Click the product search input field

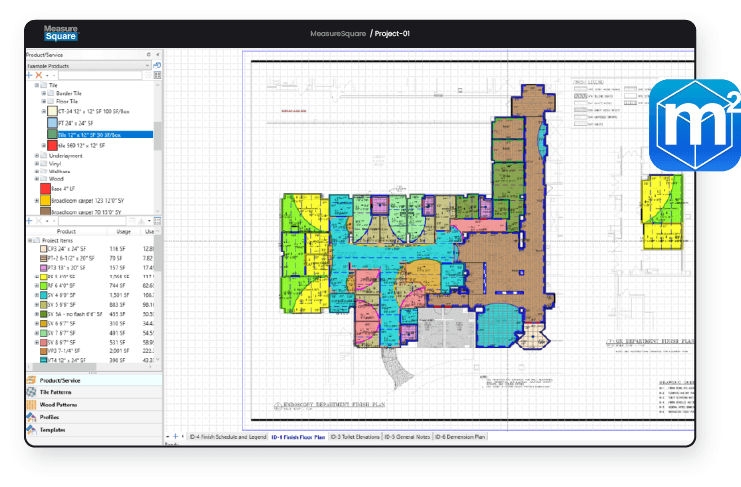(95, 75)
